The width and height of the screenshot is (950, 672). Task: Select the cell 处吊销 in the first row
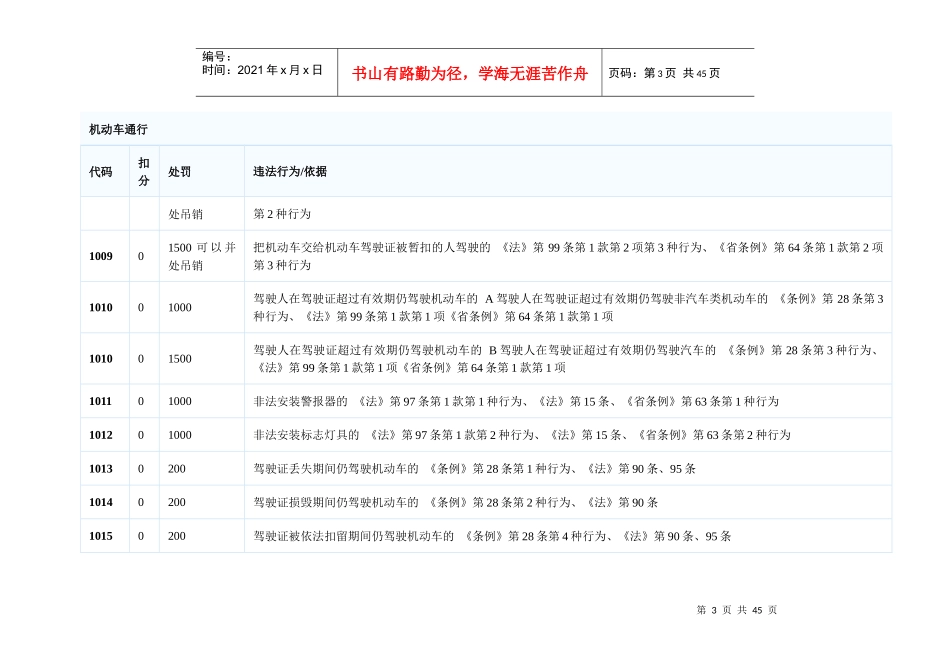[185, 214]
